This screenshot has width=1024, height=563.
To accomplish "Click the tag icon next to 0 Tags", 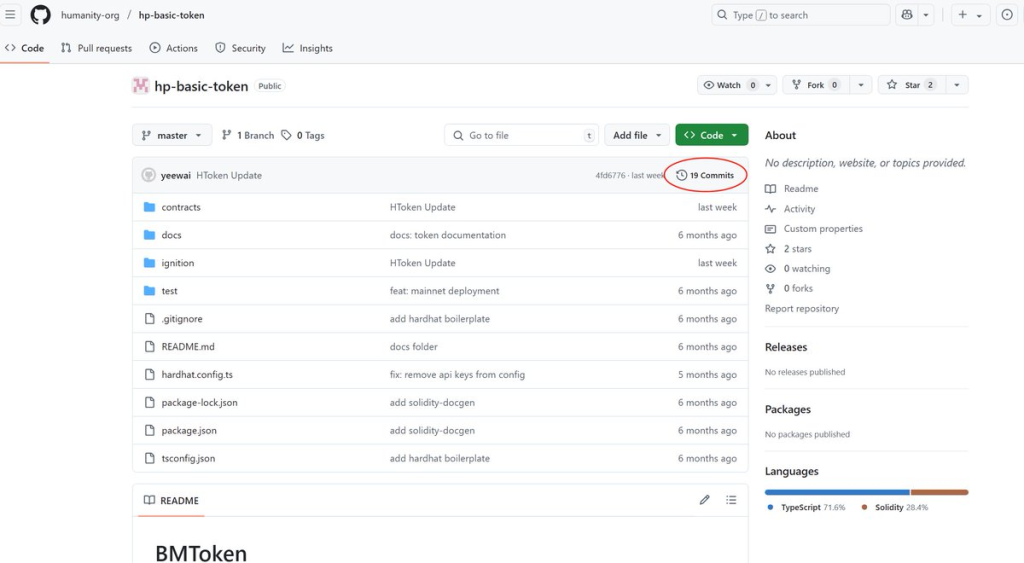I will coord(286,135).
